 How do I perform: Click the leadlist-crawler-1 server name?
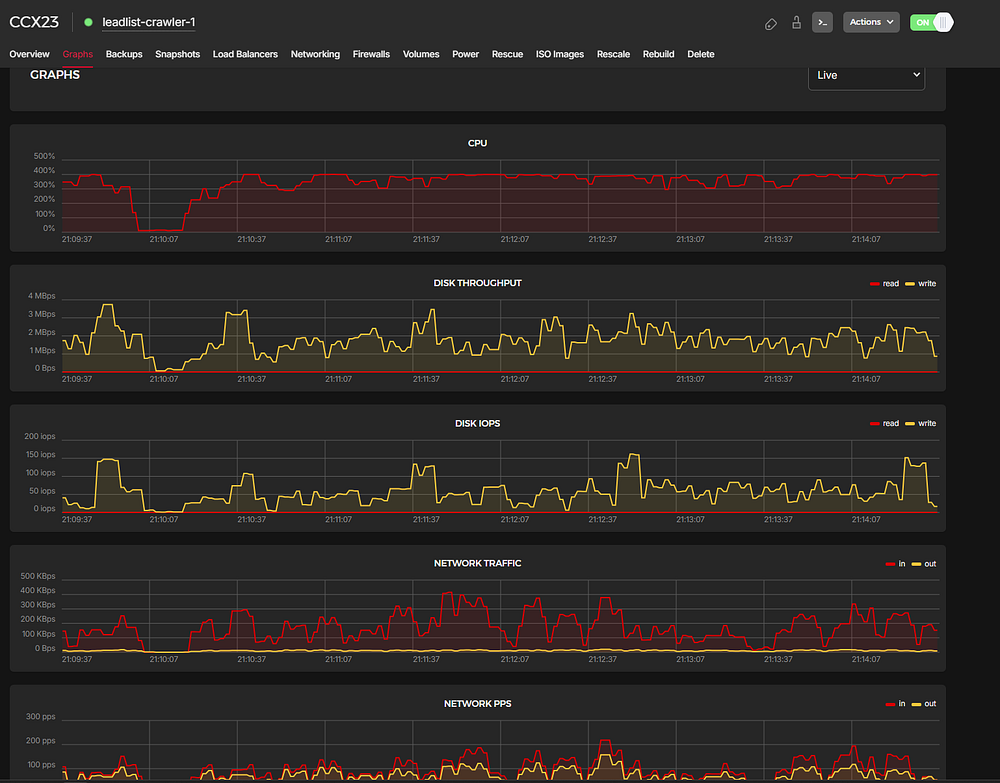148,22
